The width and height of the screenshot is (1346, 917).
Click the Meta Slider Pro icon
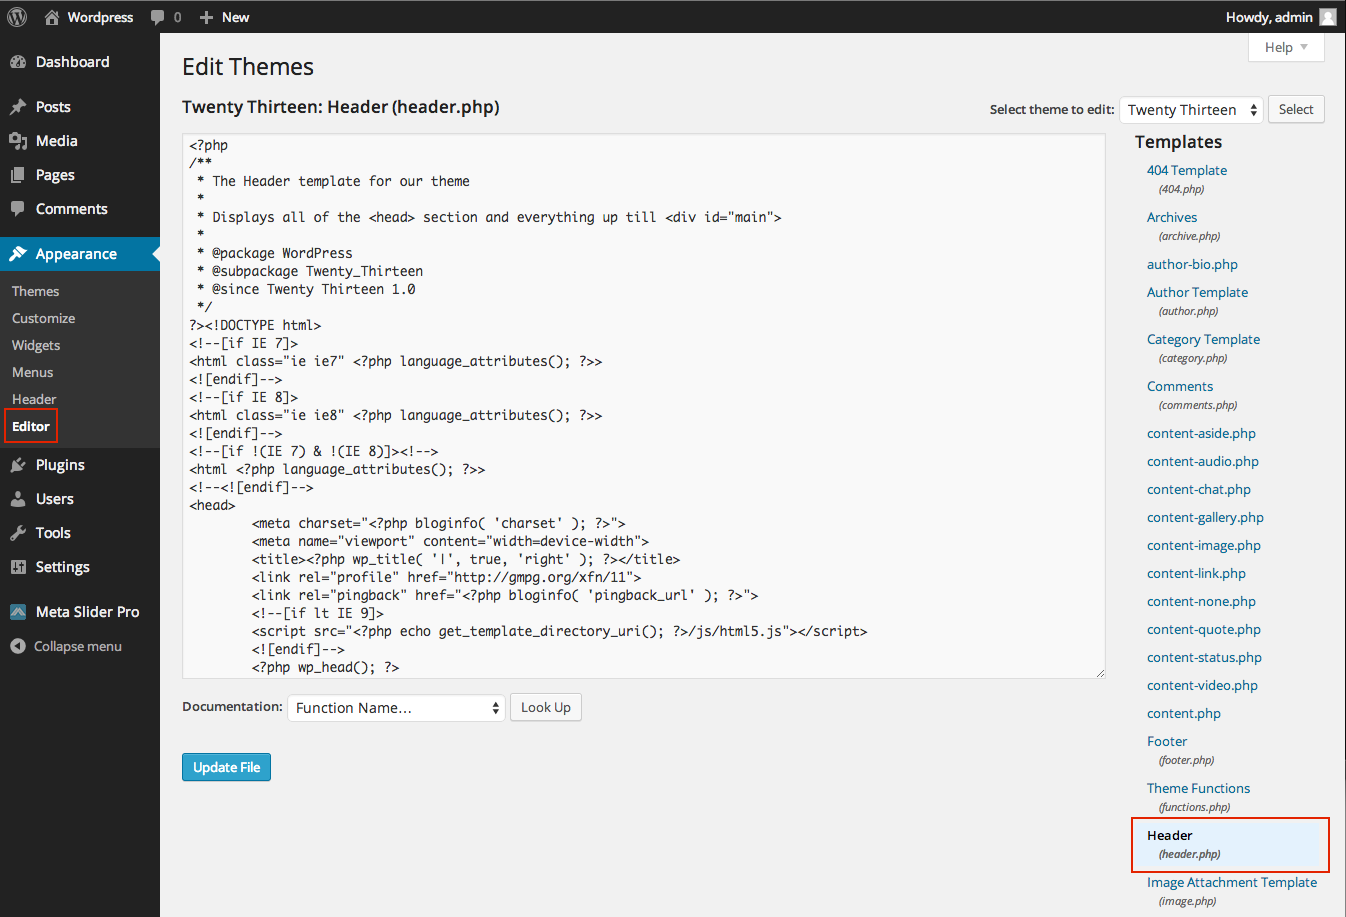[x=18, y=612]
